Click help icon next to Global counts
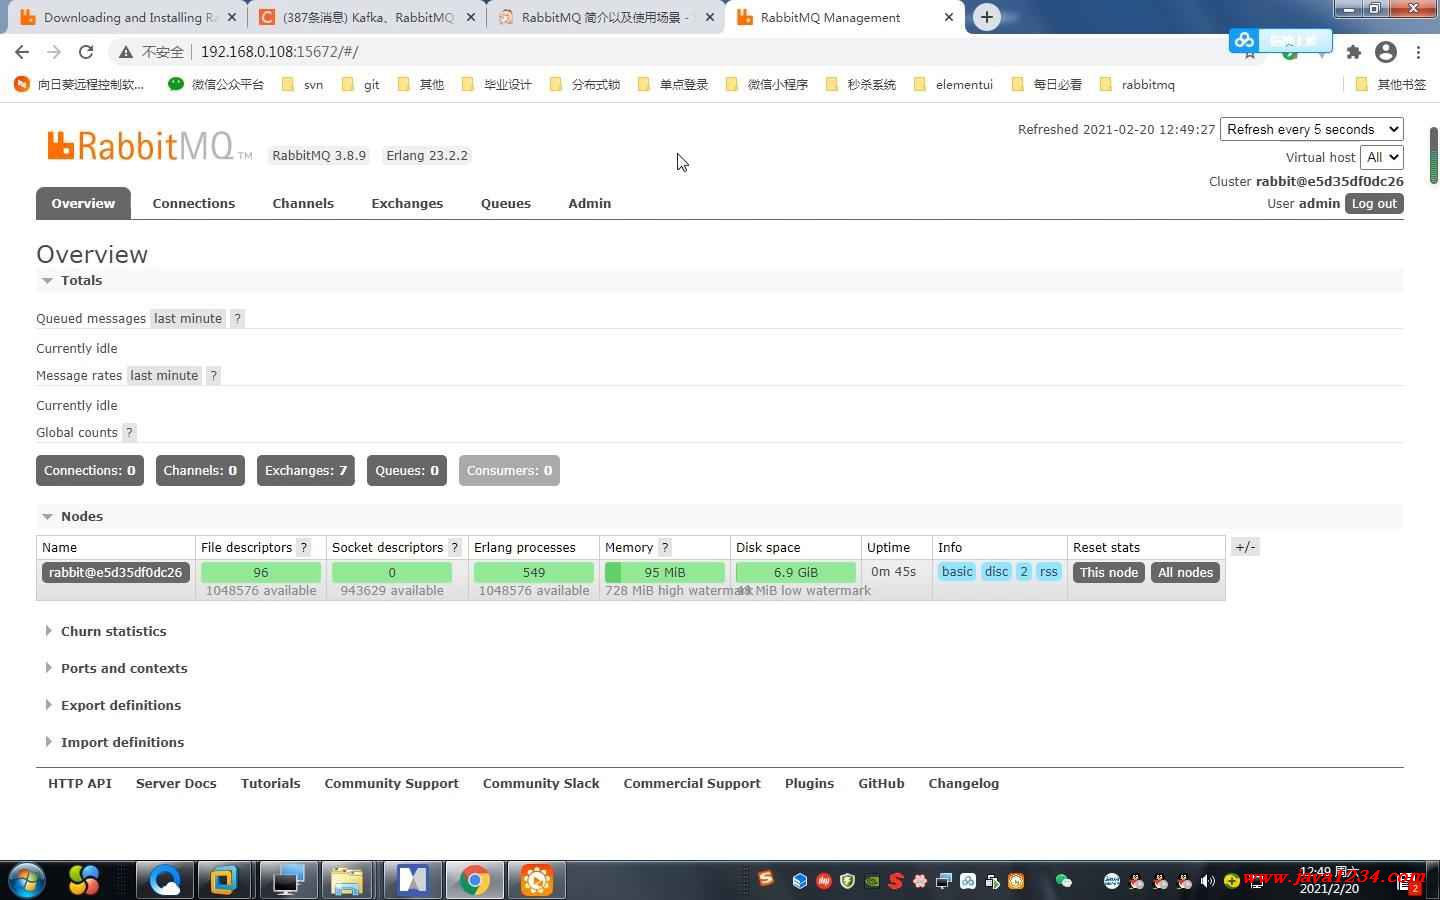The height and width of the screenshot is (900, 1440). coord(129,433)
